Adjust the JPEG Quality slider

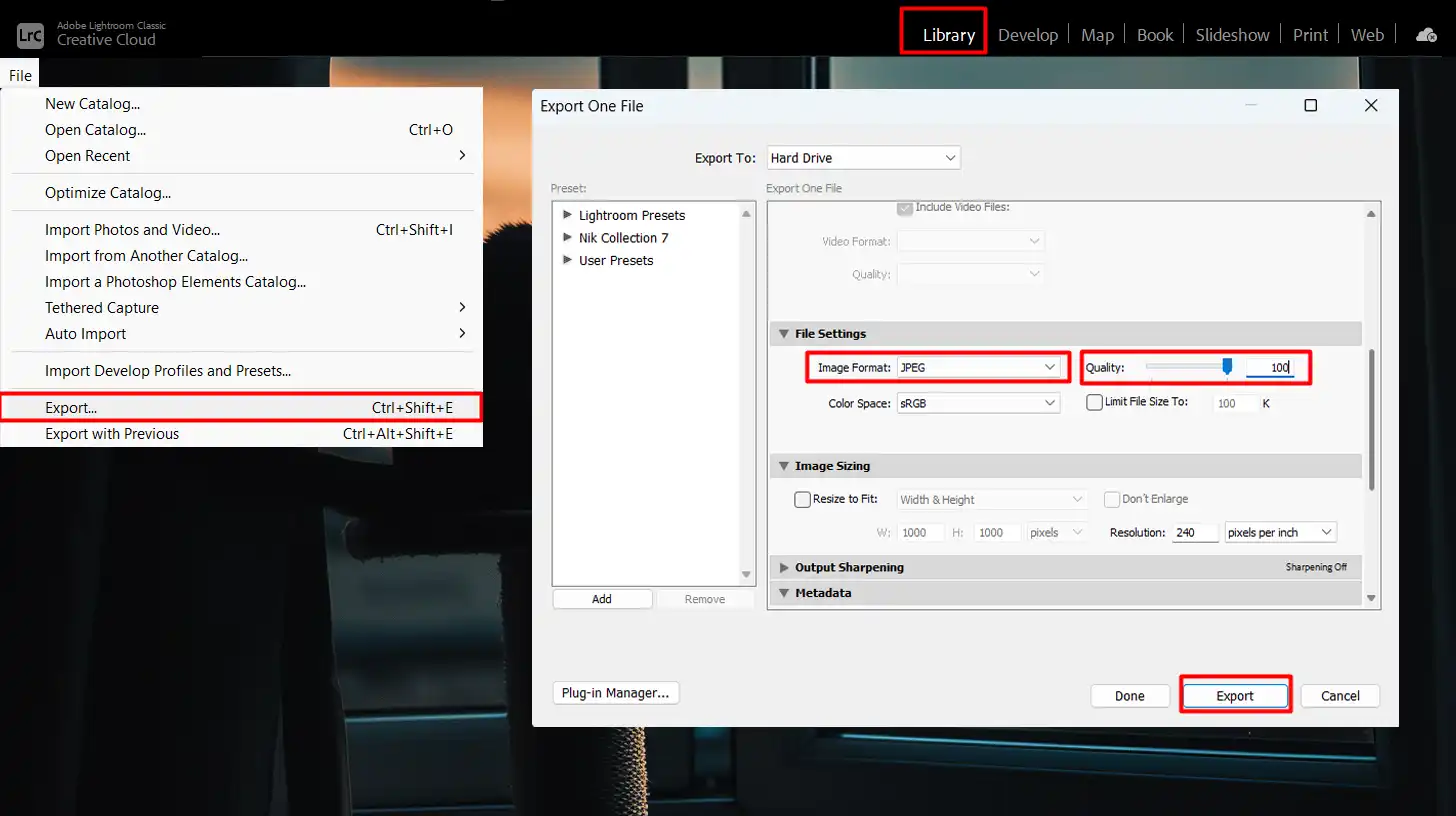pos(1227,368)
